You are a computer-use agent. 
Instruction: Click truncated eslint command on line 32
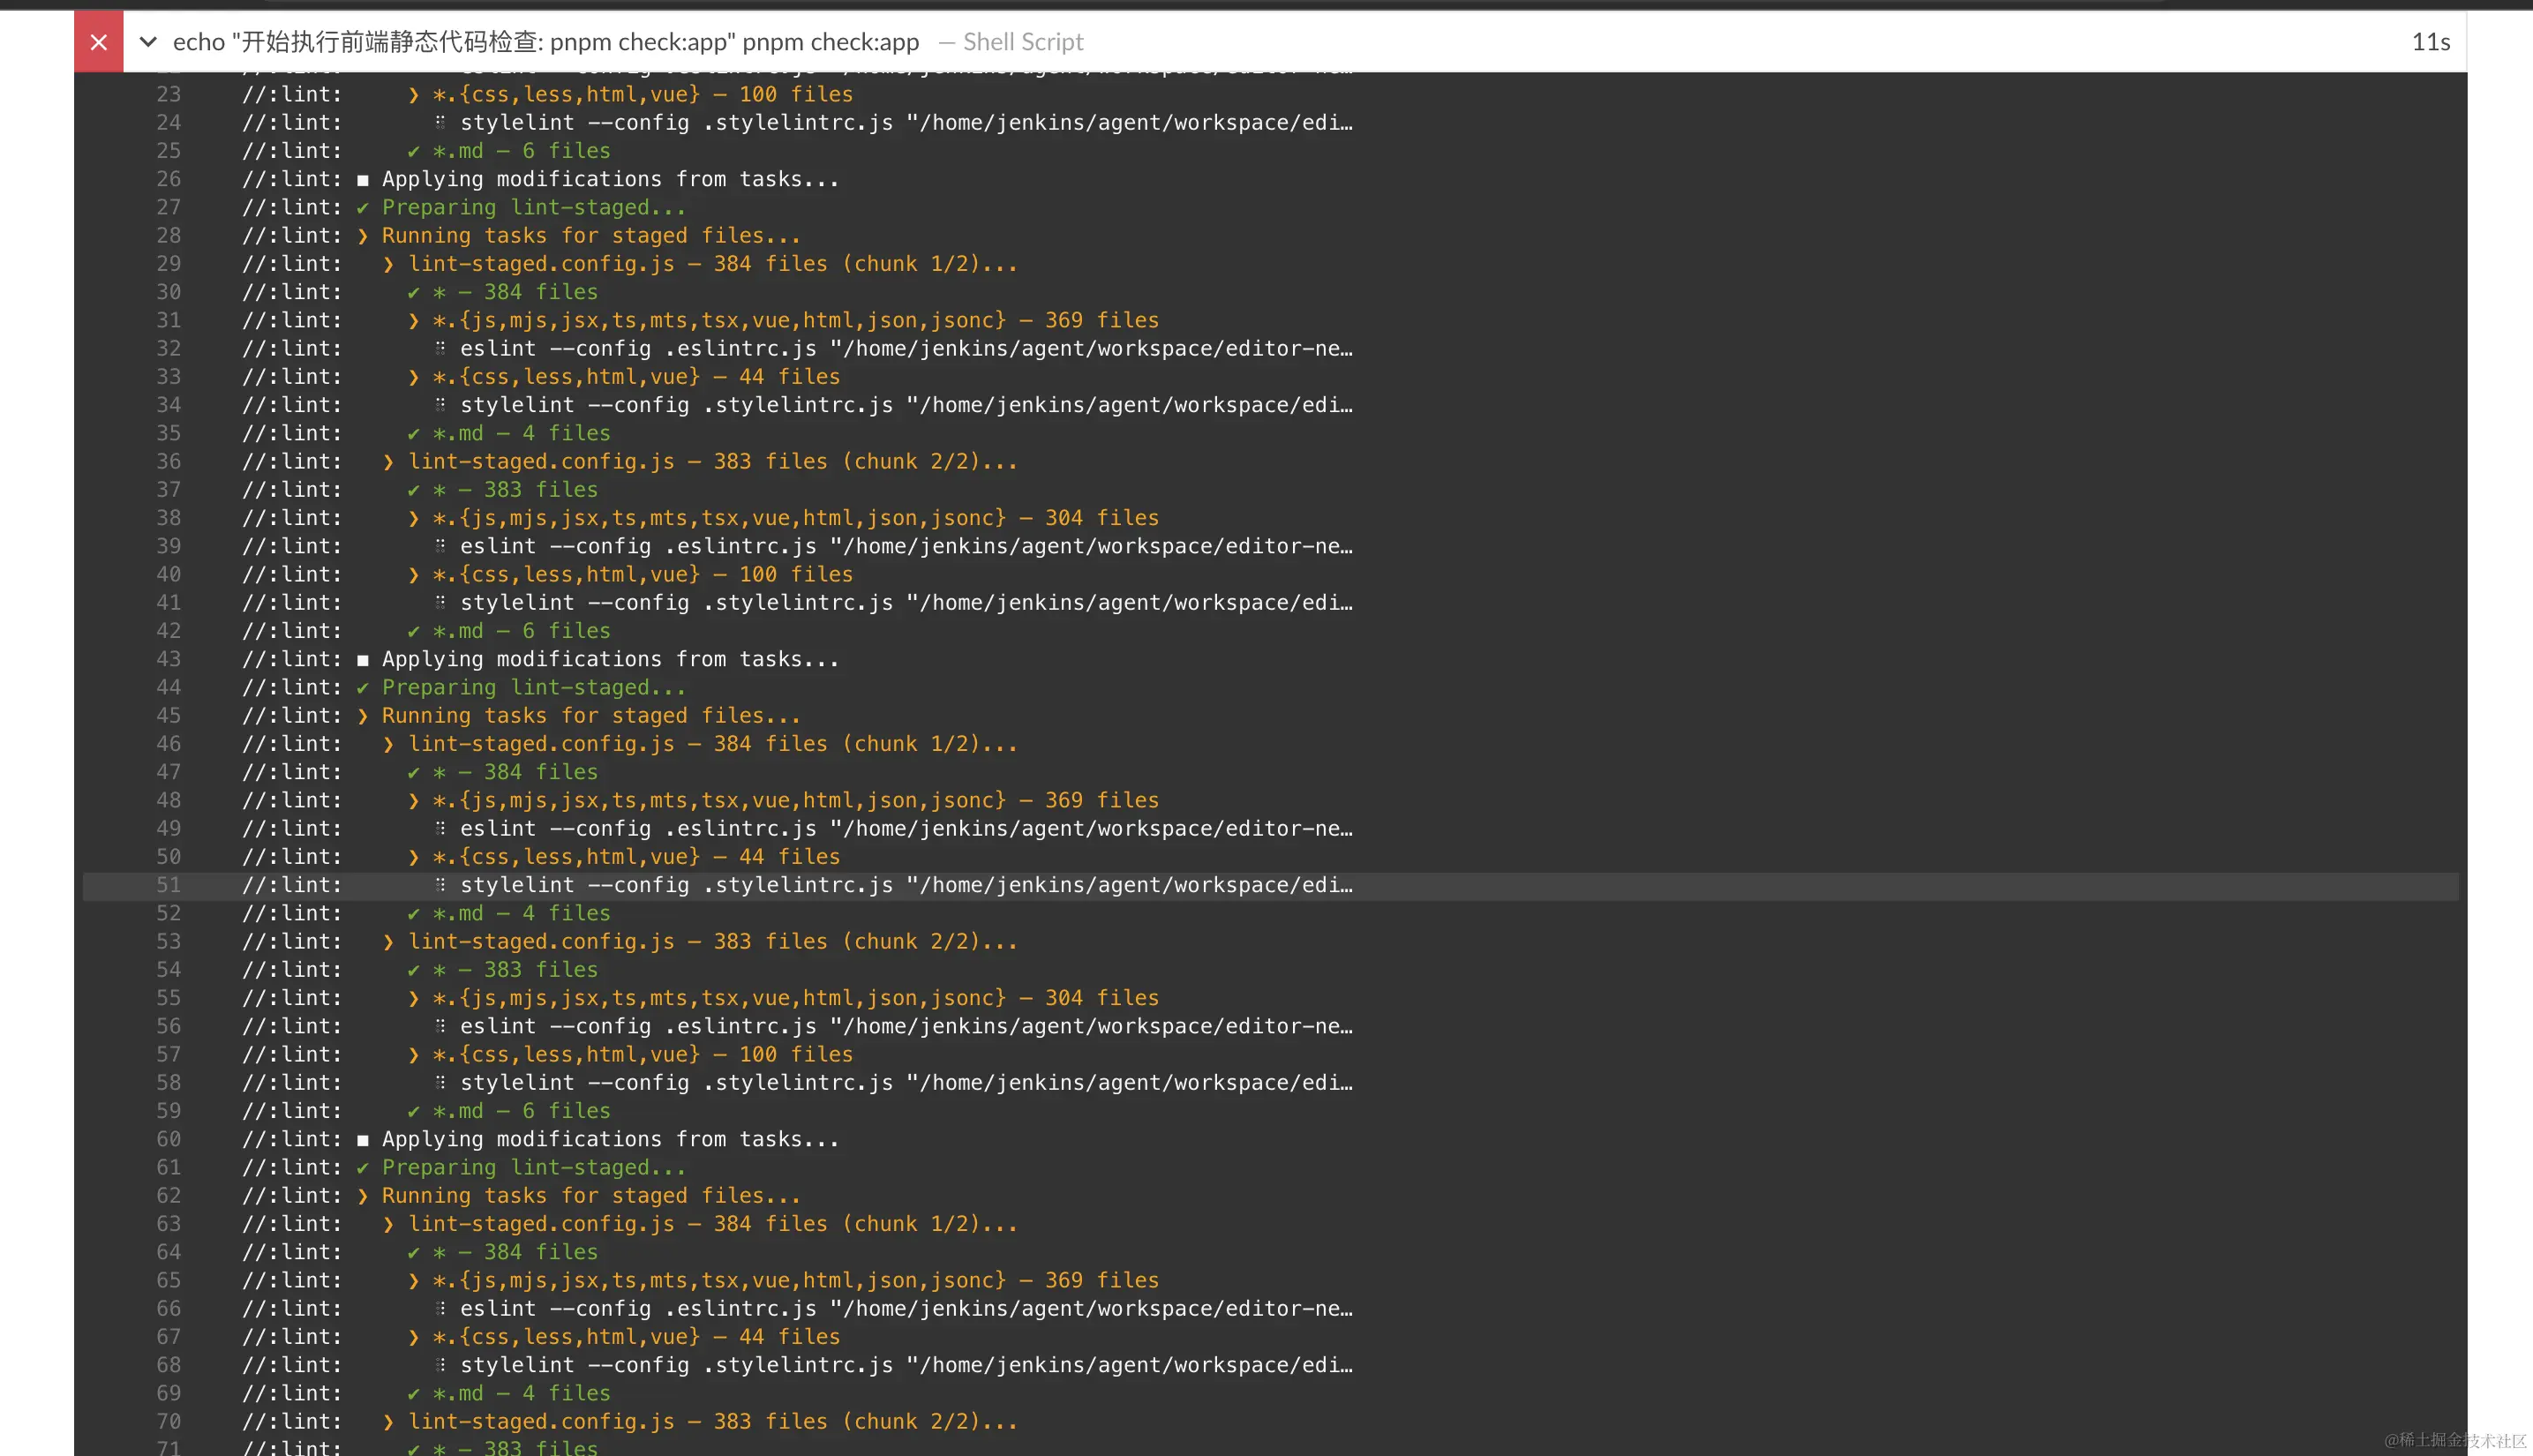click(900, 348)
